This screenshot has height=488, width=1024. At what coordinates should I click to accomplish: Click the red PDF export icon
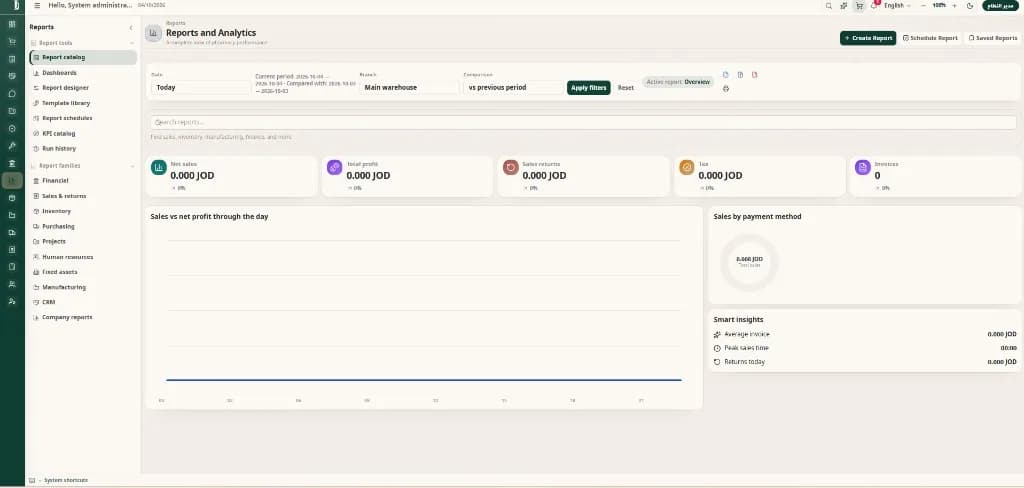754,74
